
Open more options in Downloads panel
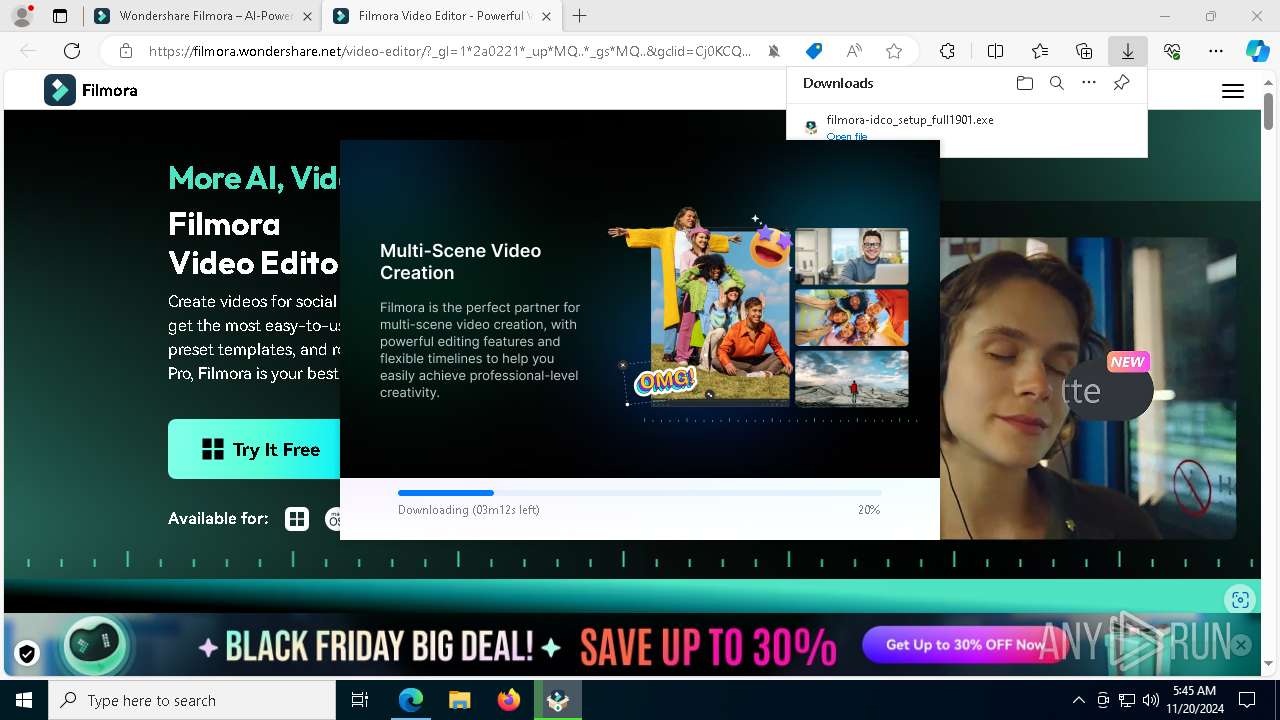click(x=1089, y=83)
